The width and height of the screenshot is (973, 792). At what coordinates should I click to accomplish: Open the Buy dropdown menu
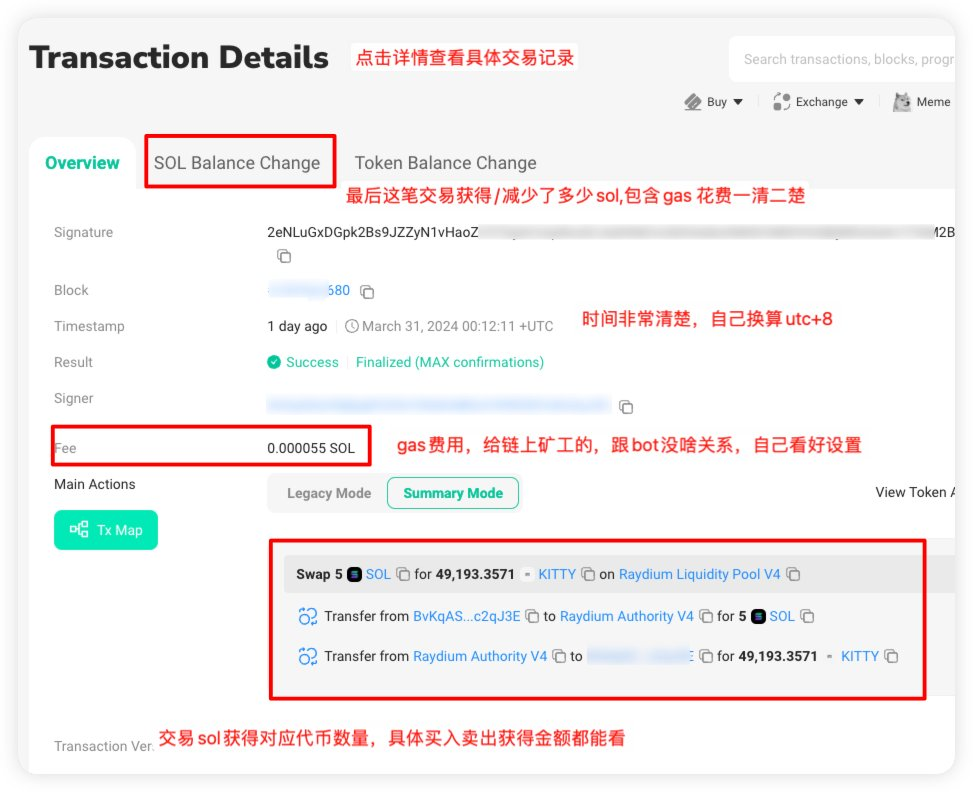pyautogui.click(x=715, y=102)
